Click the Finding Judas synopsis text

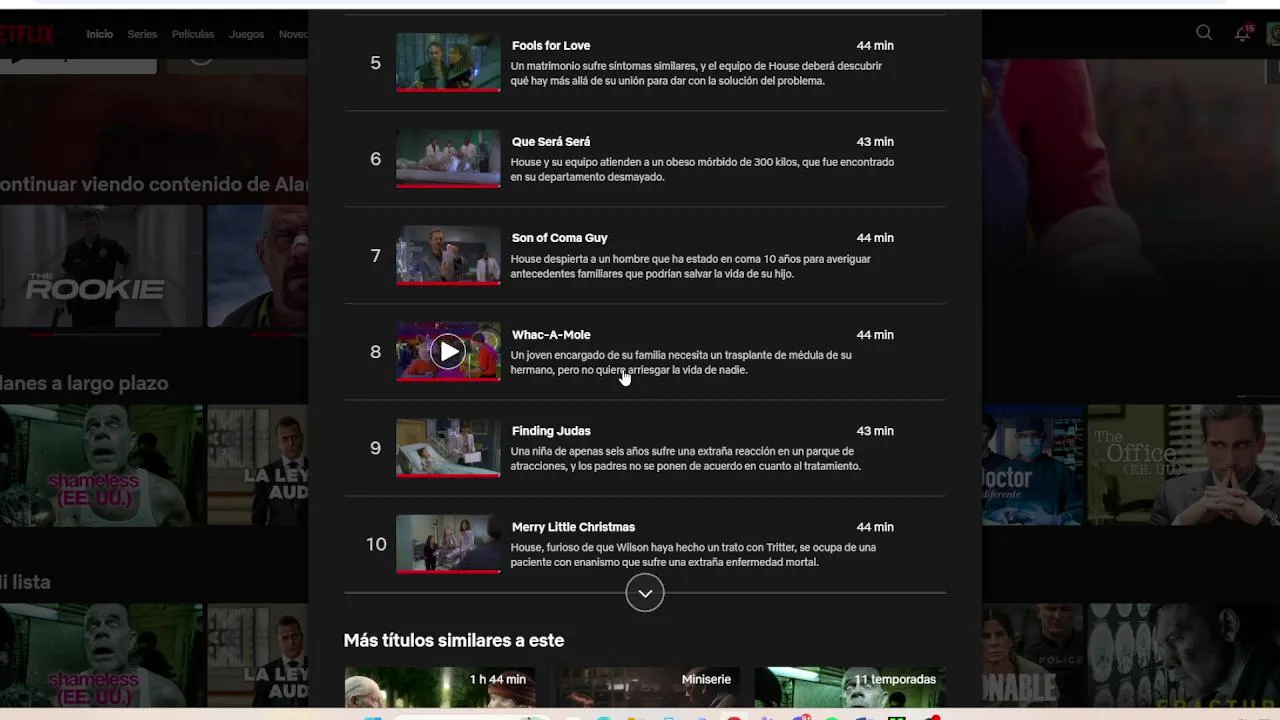(x=685, y=459)
